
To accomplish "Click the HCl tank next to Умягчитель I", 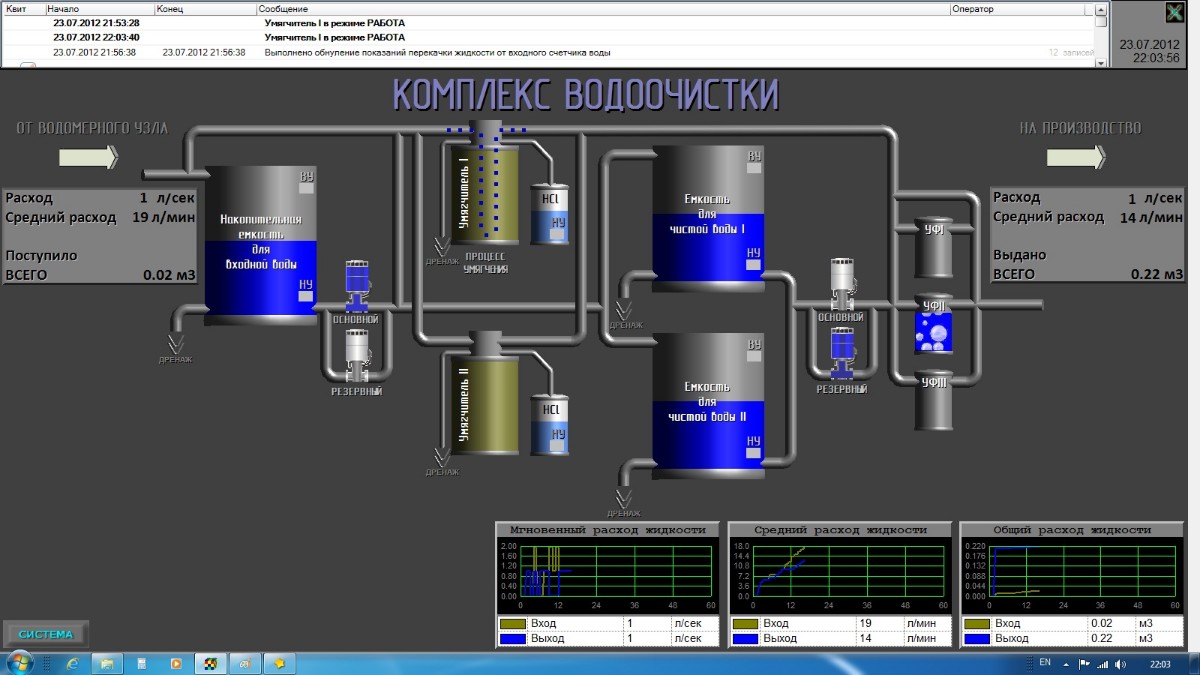I will point(550,214).
